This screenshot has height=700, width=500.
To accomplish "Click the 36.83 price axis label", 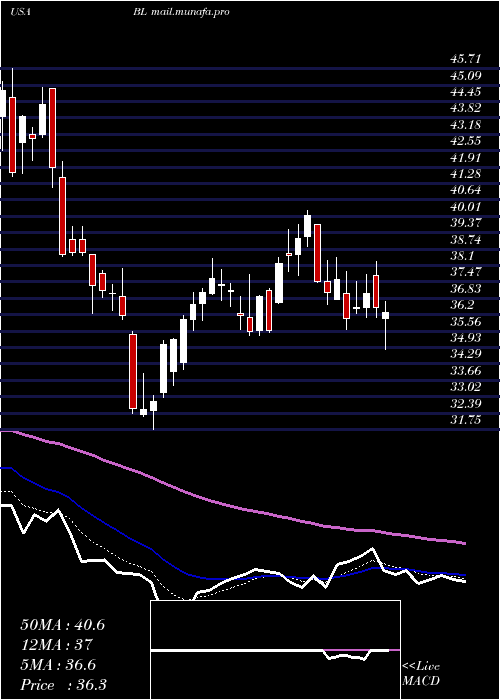I will [465, 289].
